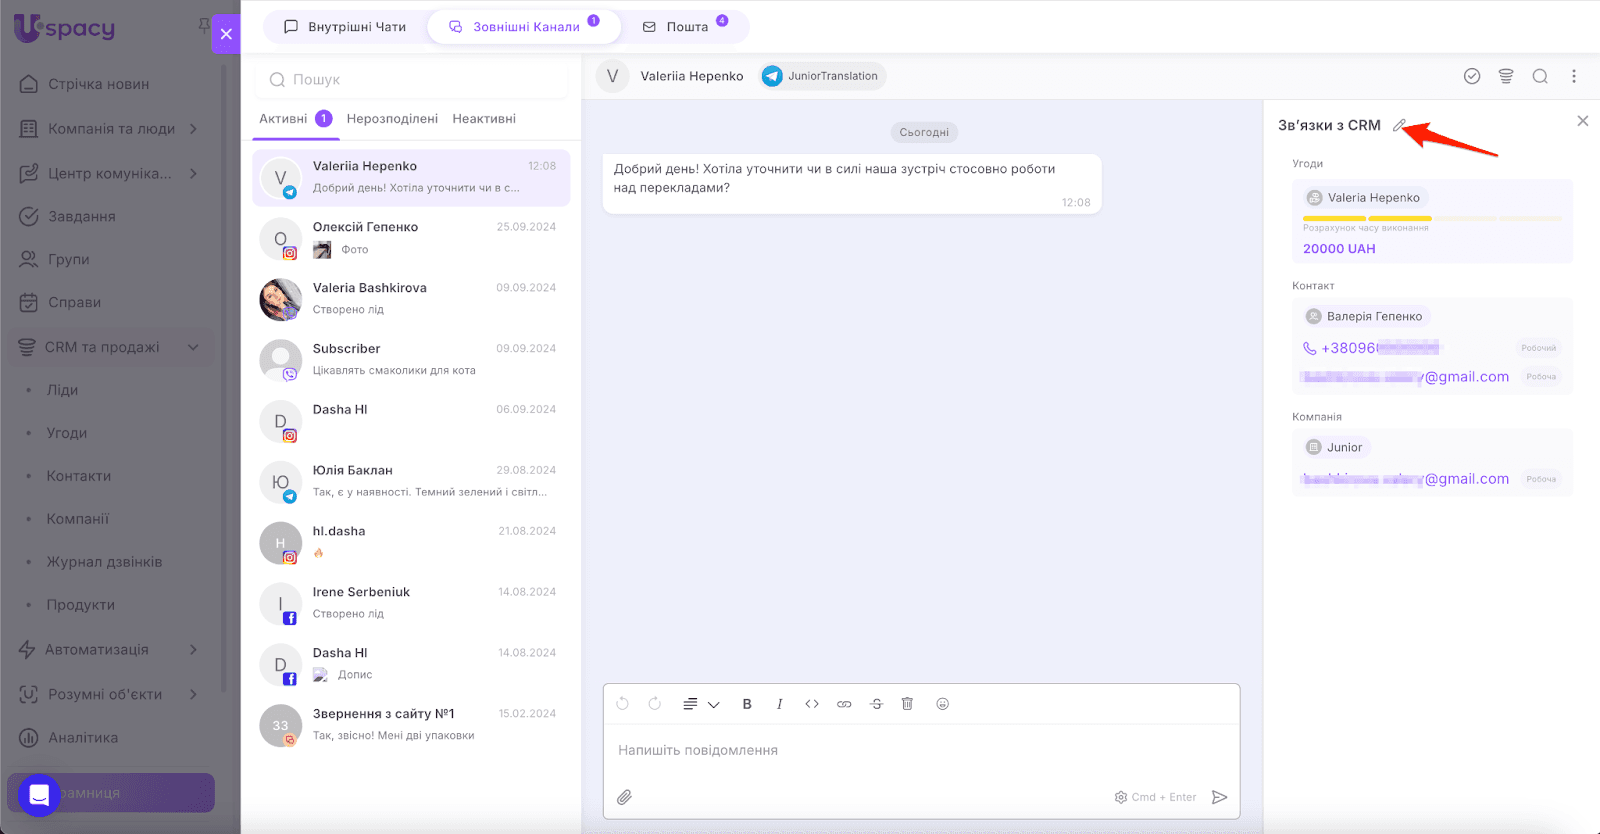Click the pencil icon next to Зв'язки з CRM
The width and height of the screenshot is (1600, 834).
1399,126
